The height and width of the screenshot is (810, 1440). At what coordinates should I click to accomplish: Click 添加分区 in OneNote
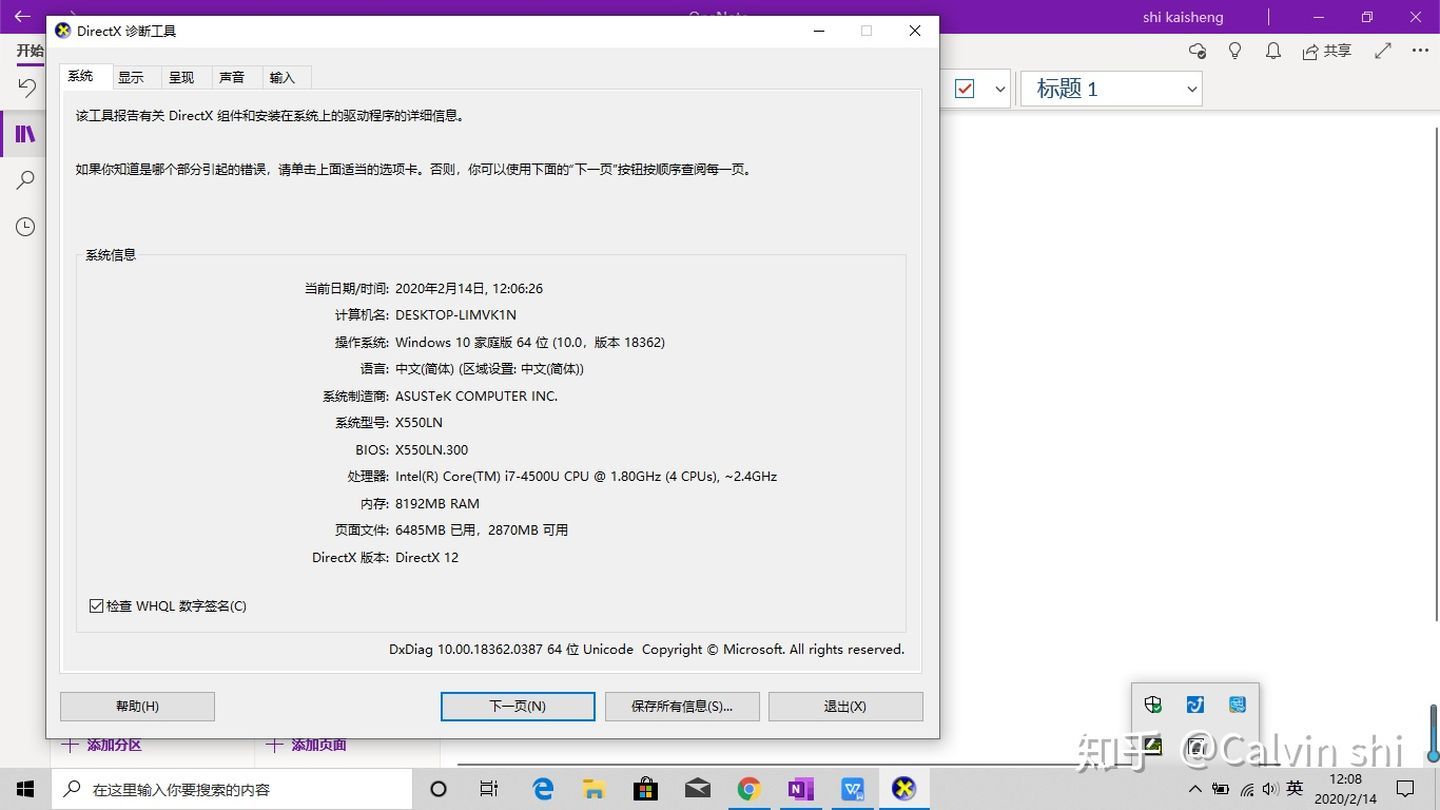click(x=102, y=745)
